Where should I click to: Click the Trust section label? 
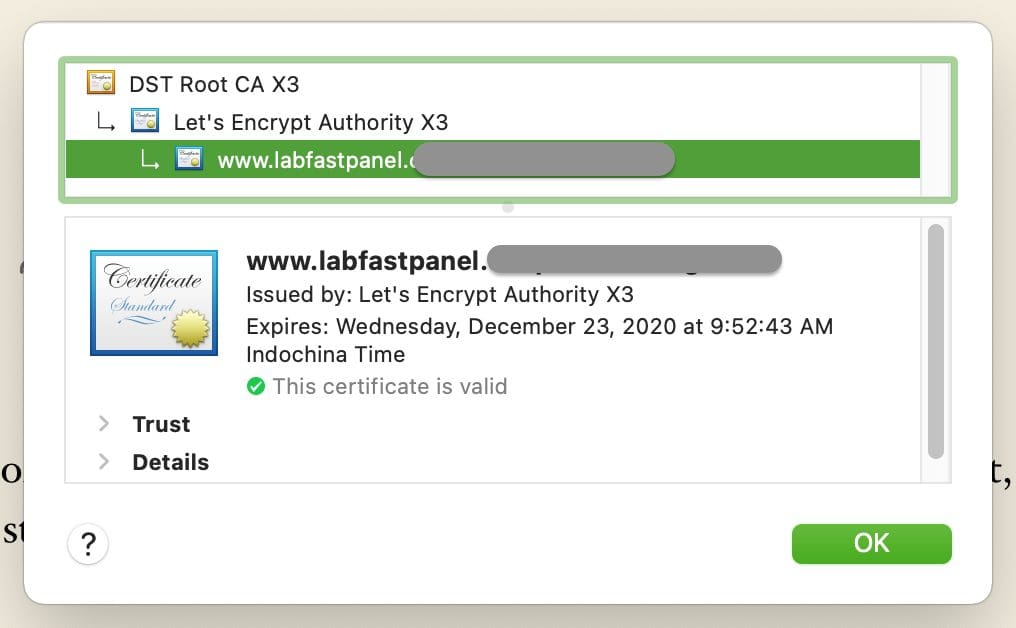[161, 424]
